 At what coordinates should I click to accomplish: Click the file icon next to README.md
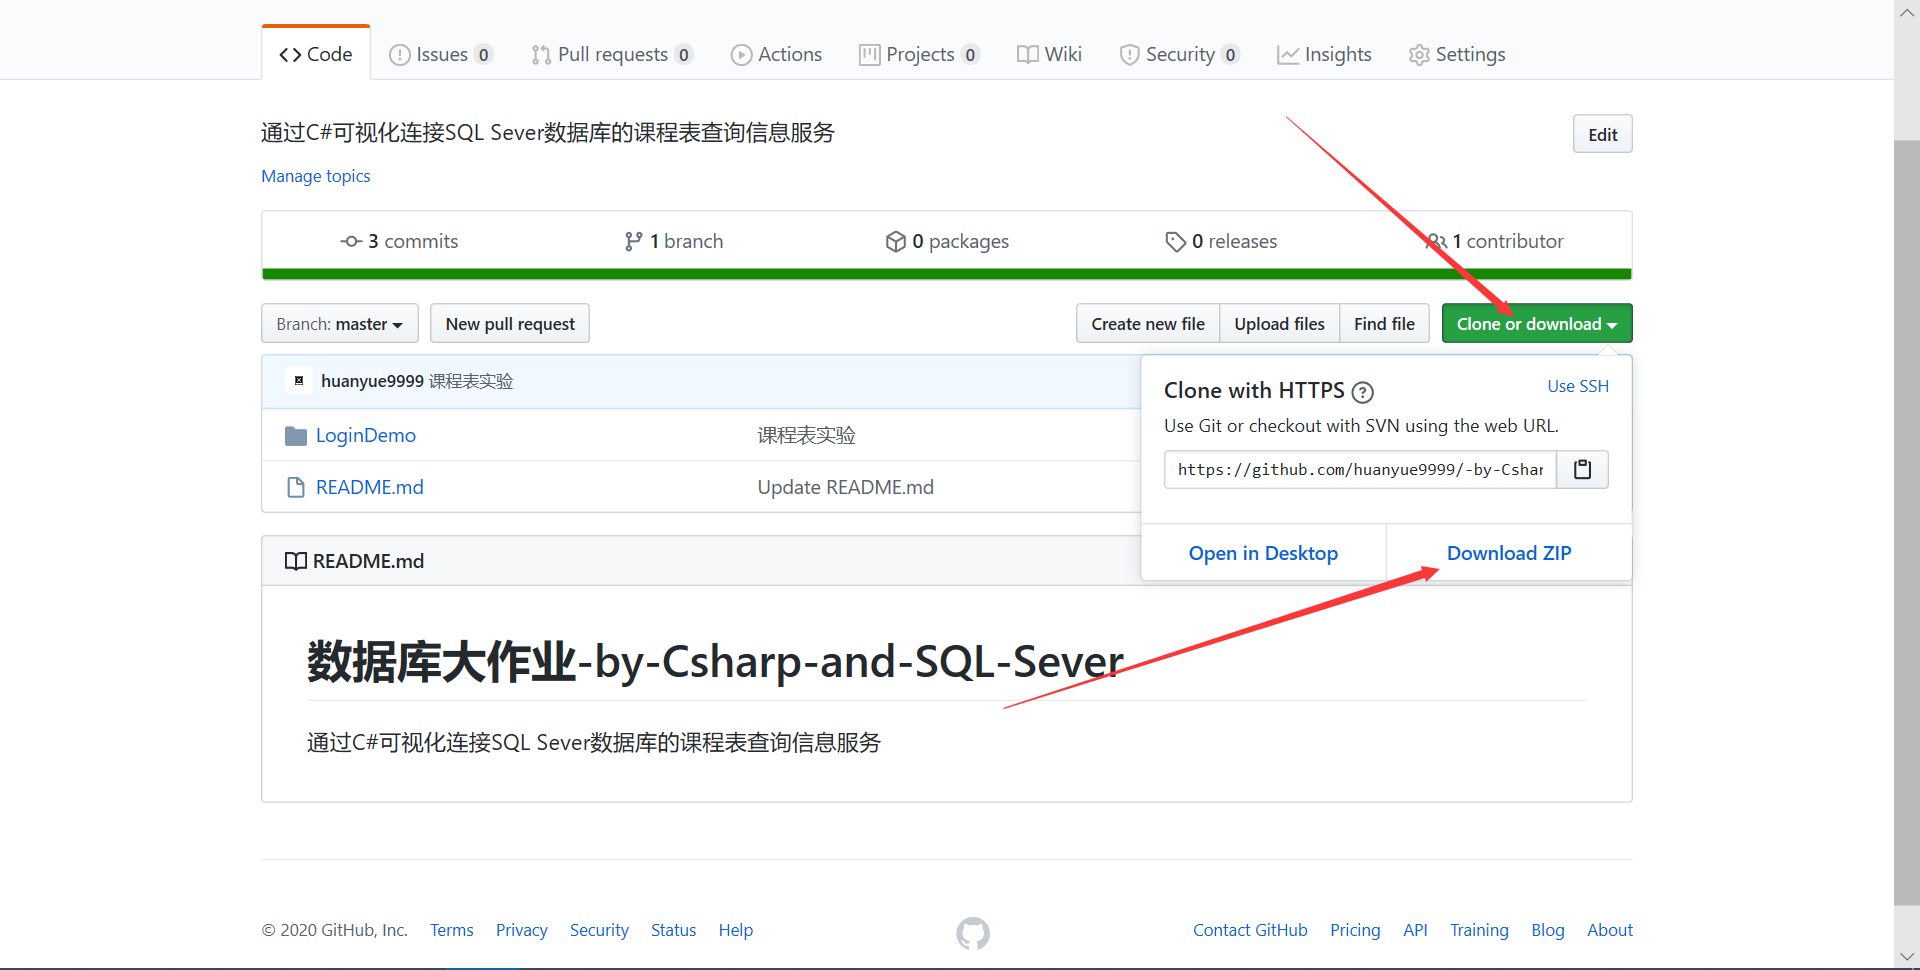point(295,487)
